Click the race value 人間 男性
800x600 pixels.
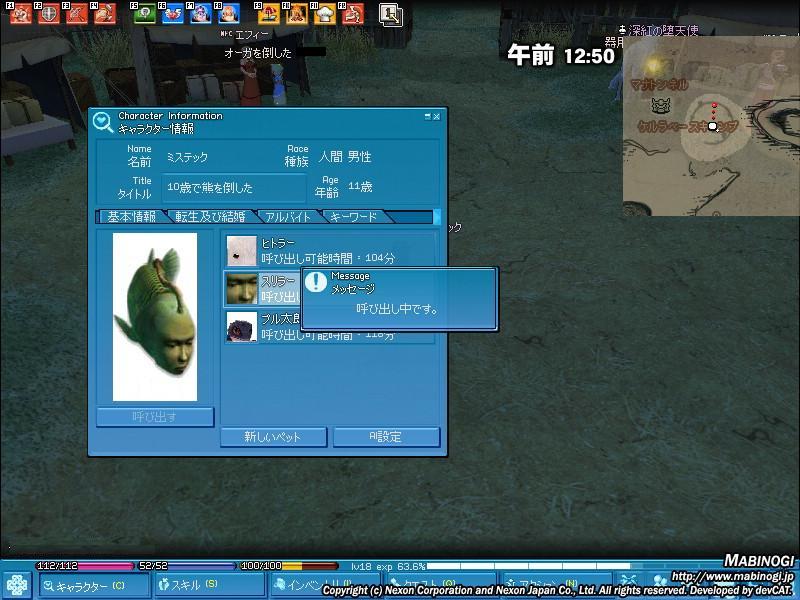[345, 157]
